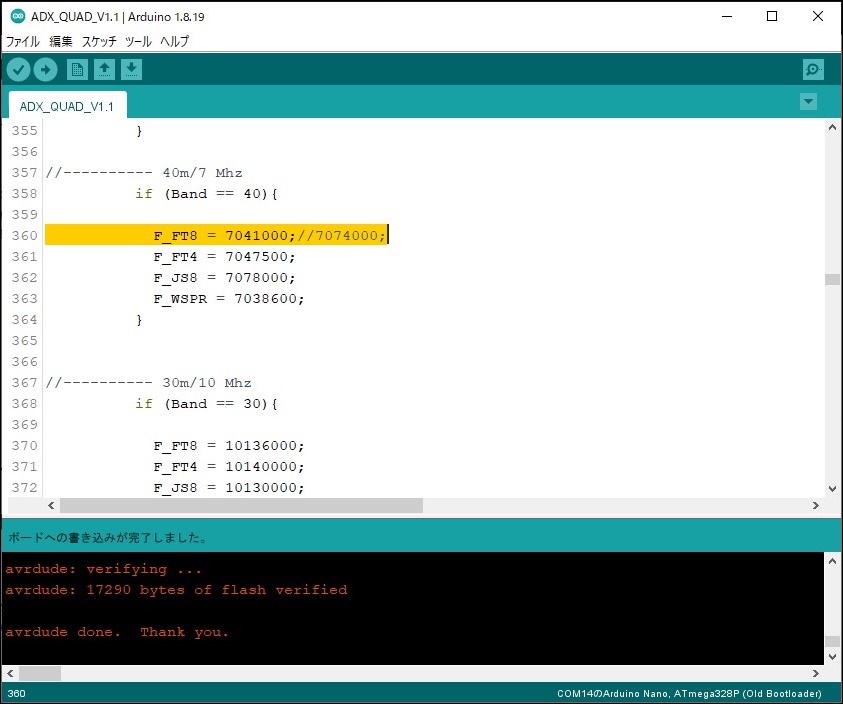Click the Verify sketch checkmark button

(18, 69)
